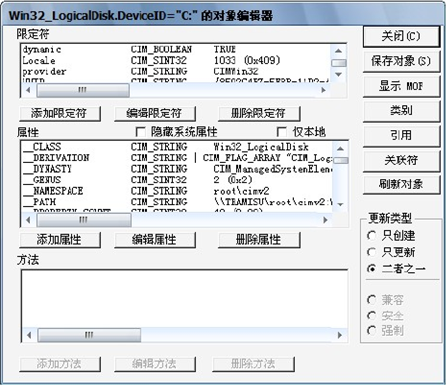The height and width of the screenshot is (385, 446).
Task: Select the Locale qualifier row
Action: tap(176, 61)
